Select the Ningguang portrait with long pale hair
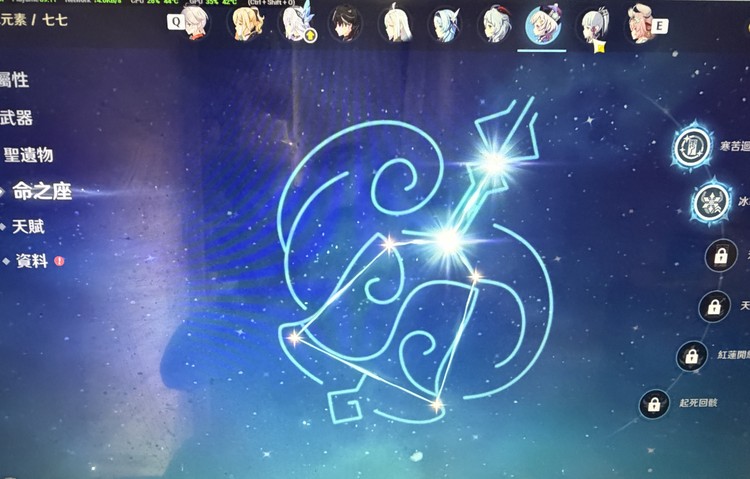750x479 pixels. [x=396, y=23]
